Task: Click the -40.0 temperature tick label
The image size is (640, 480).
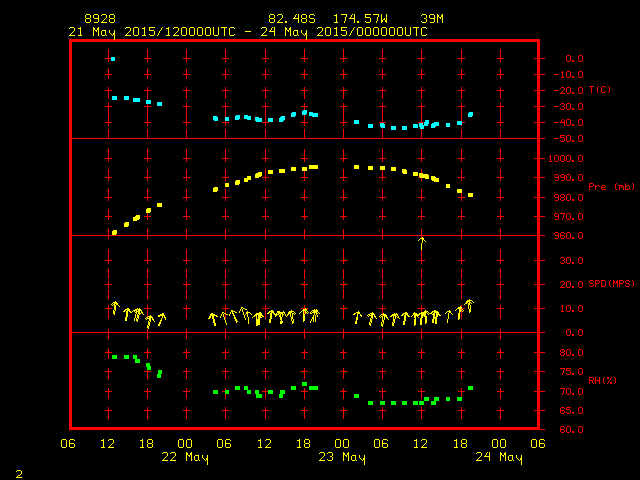Action: (569, 123)
